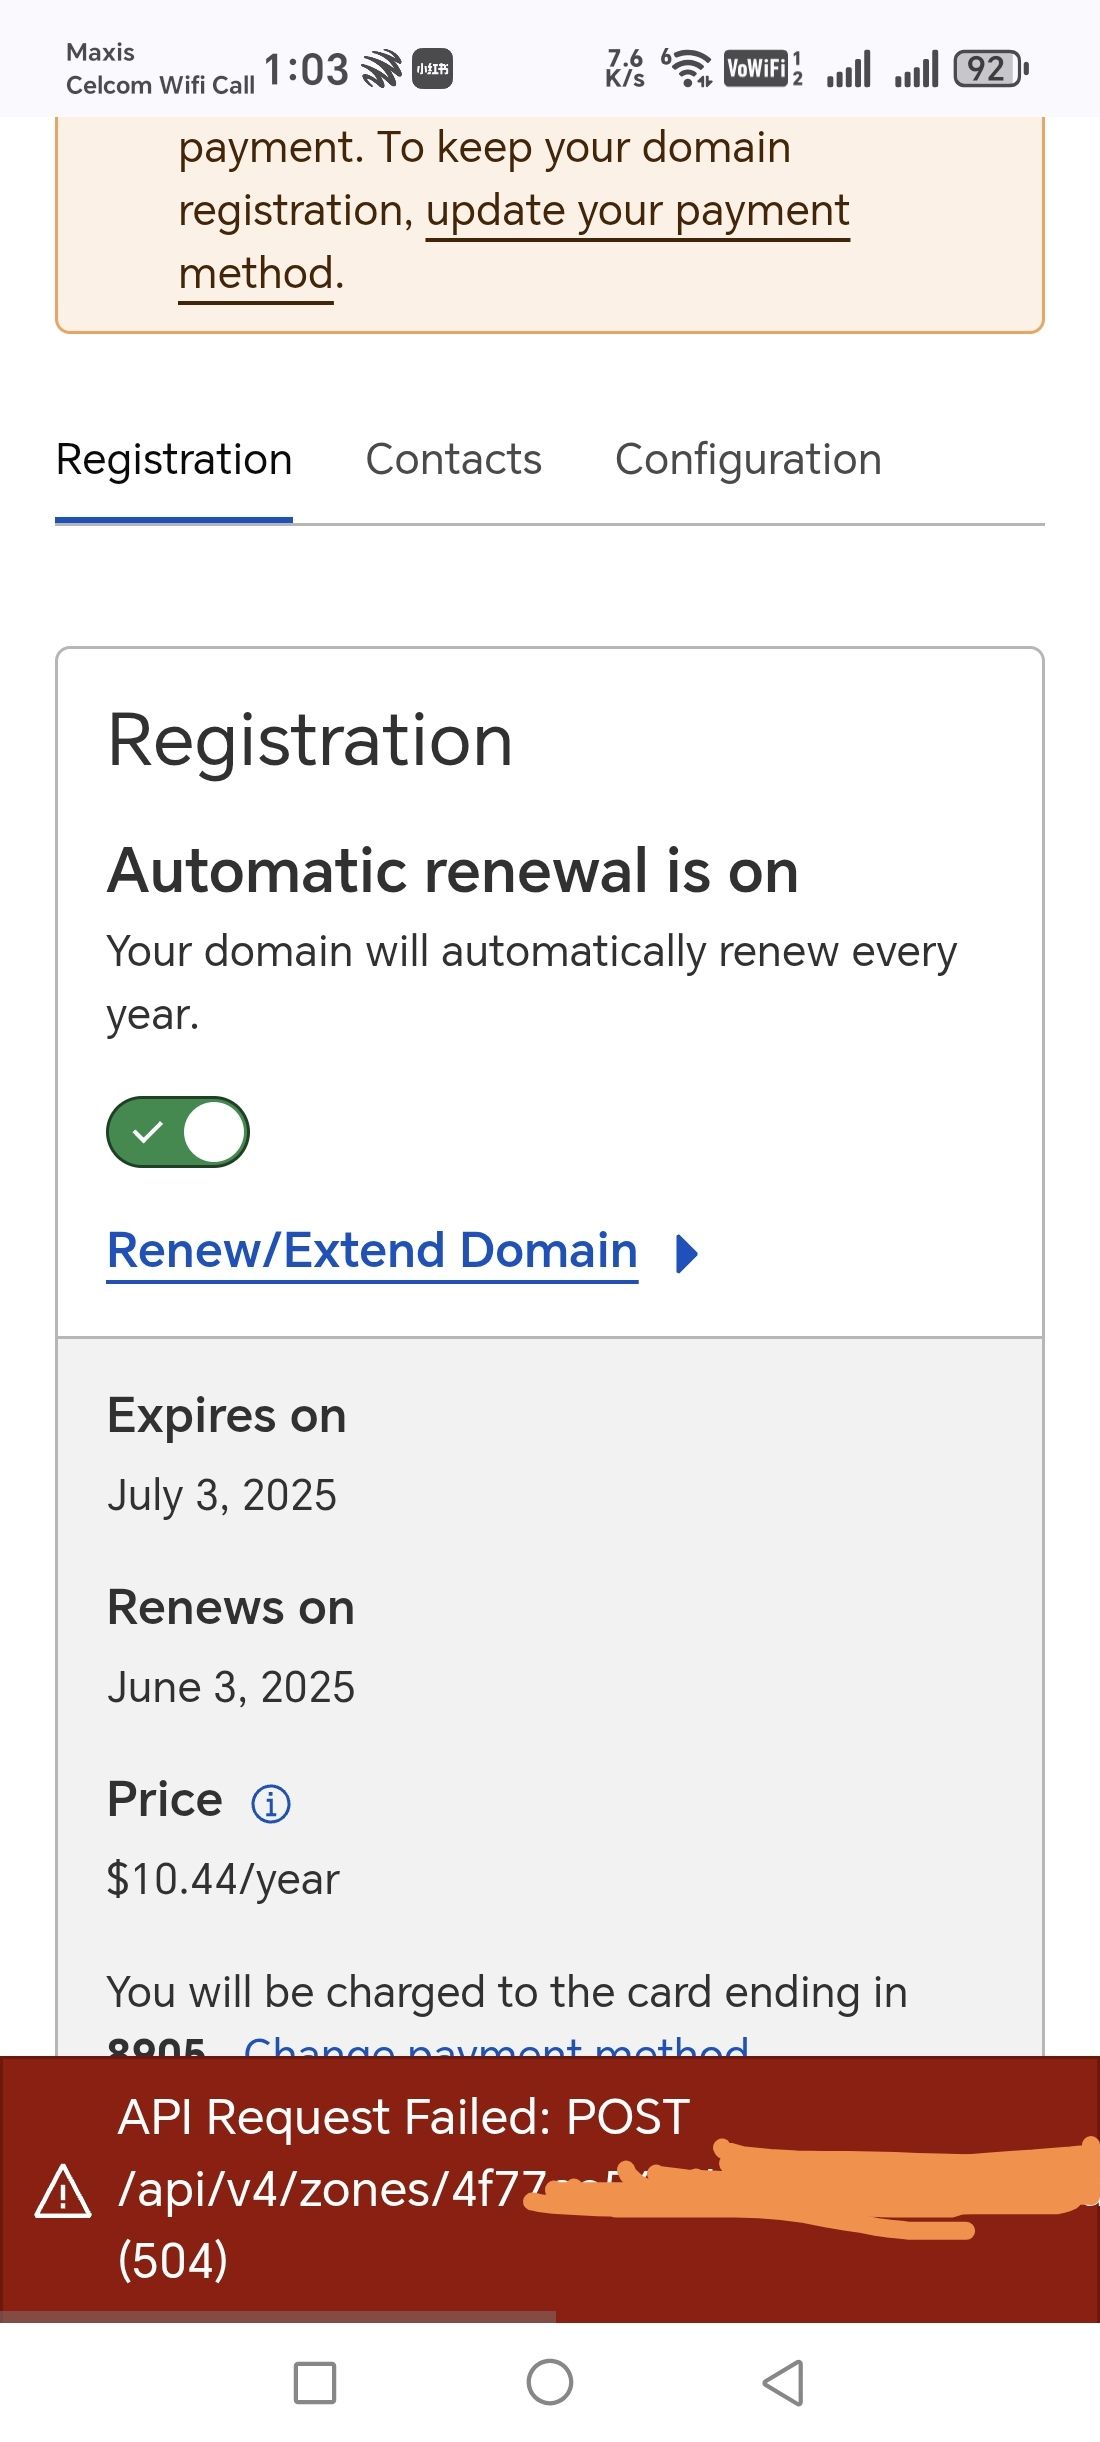Select the Registration tab
Viewport: 1100px width, 2442px height.
[174, 460]
